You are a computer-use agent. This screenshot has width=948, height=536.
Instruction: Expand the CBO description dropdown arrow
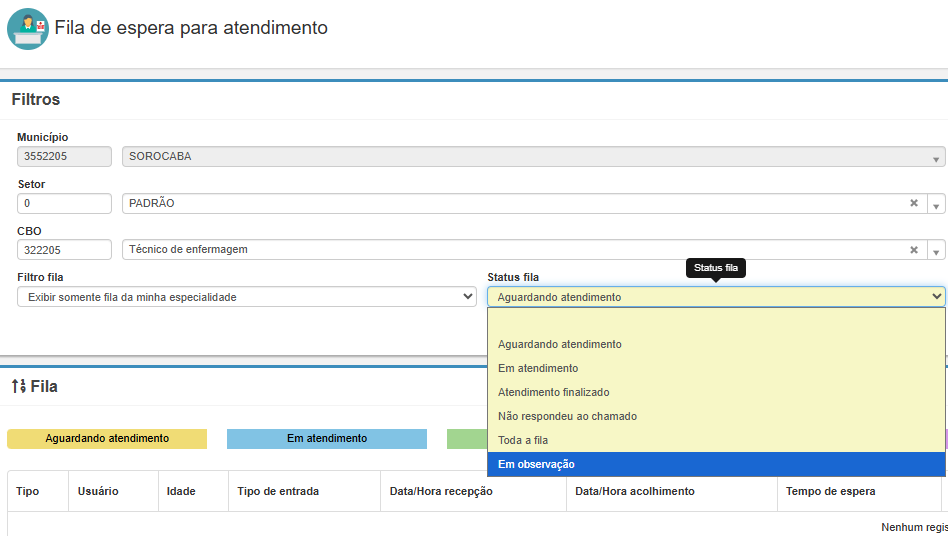[x=936, y=251]
